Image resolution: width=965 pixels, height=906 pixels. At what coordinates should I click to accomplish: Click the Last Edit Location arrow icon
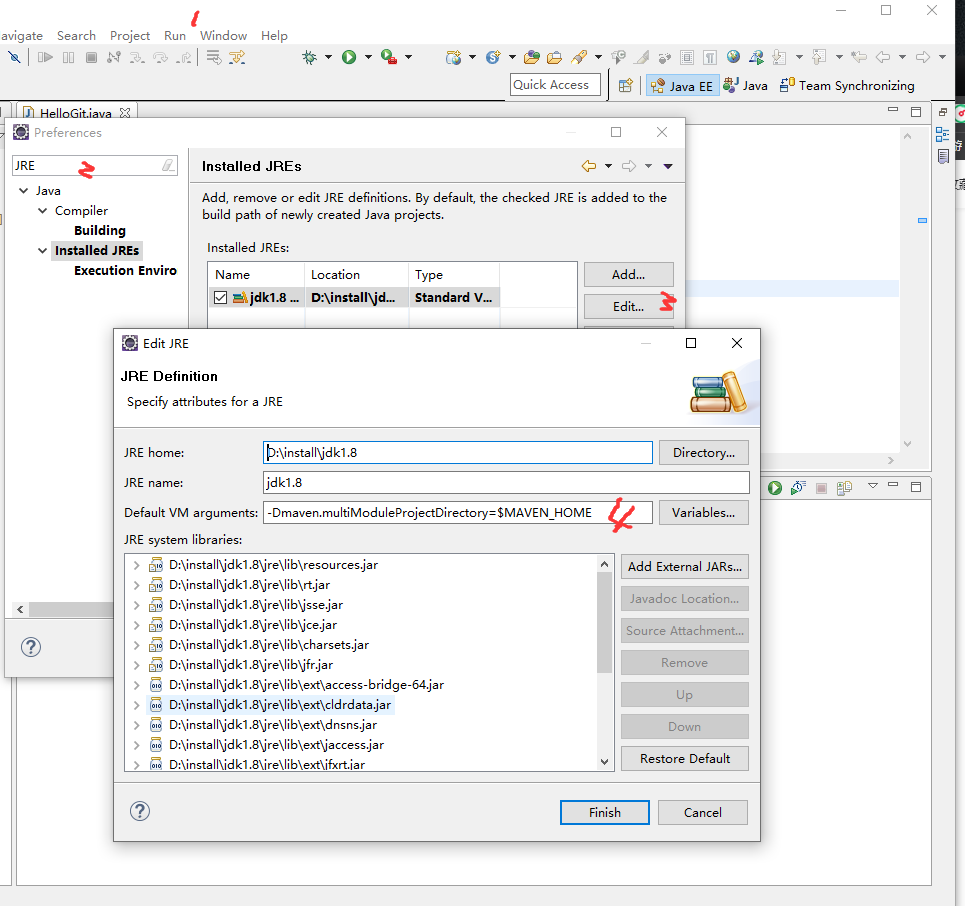click(859, 57)
